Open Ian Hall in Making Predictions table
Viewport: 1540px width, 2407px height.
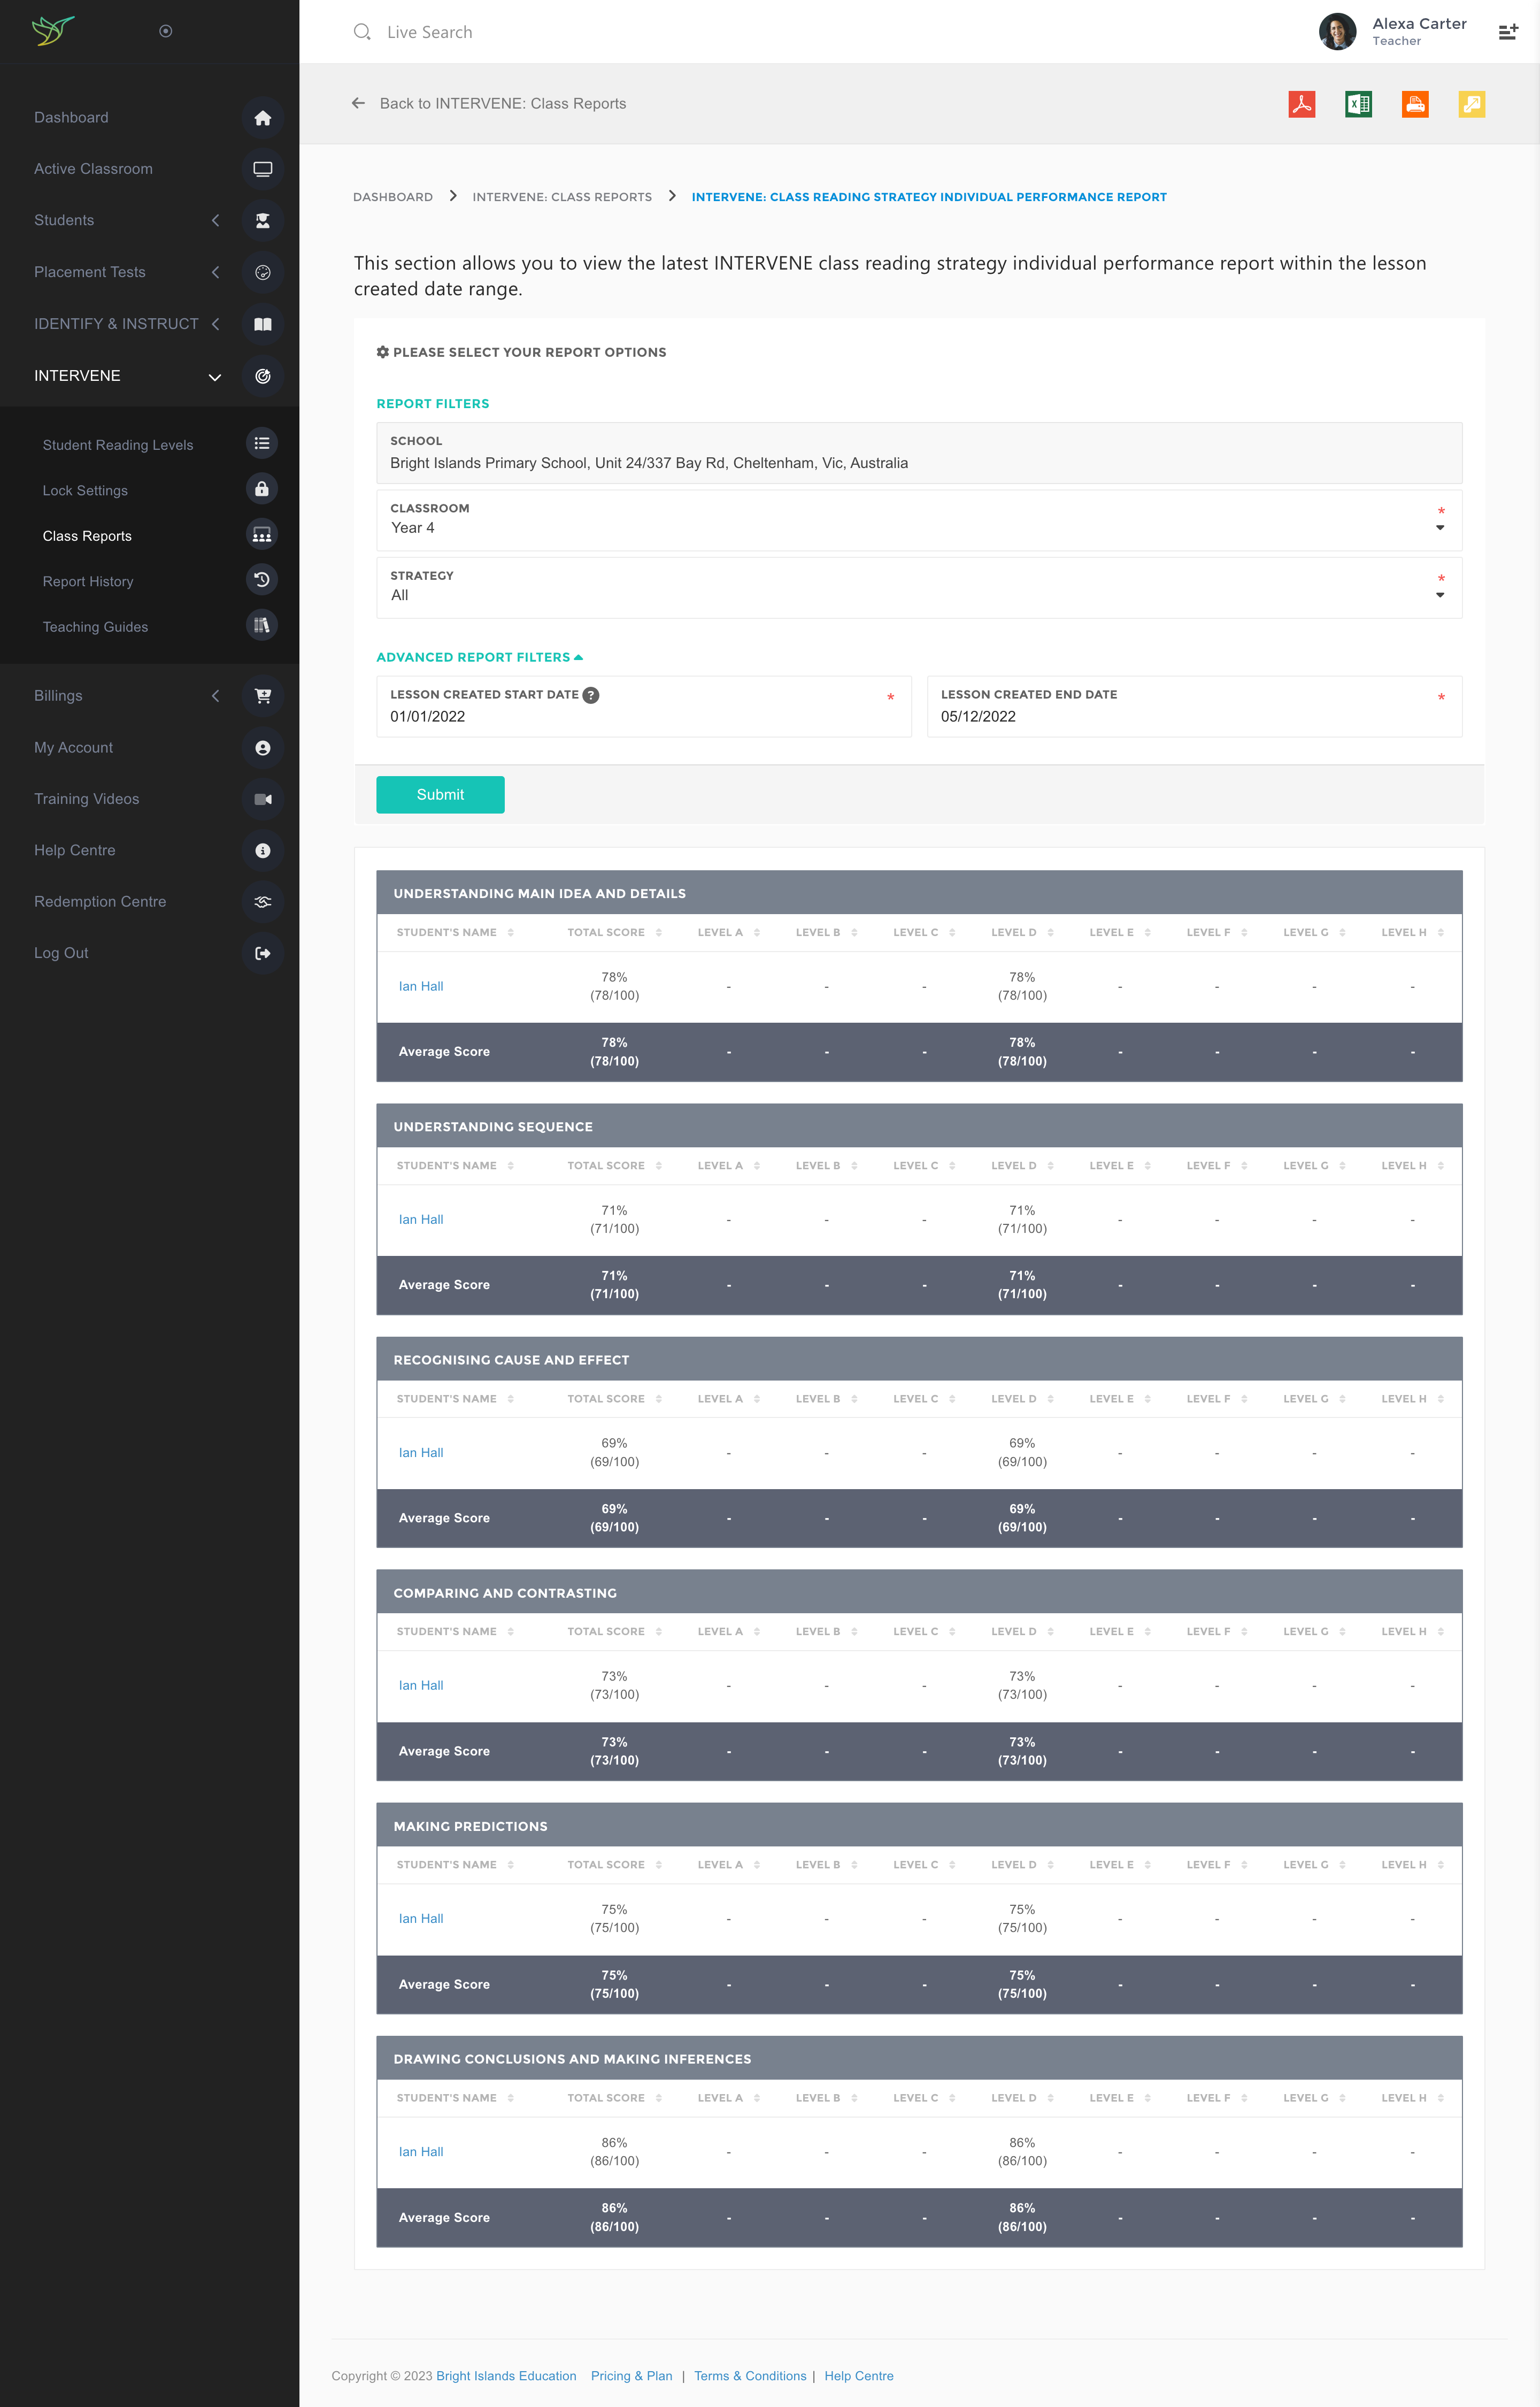(421, 1918)
